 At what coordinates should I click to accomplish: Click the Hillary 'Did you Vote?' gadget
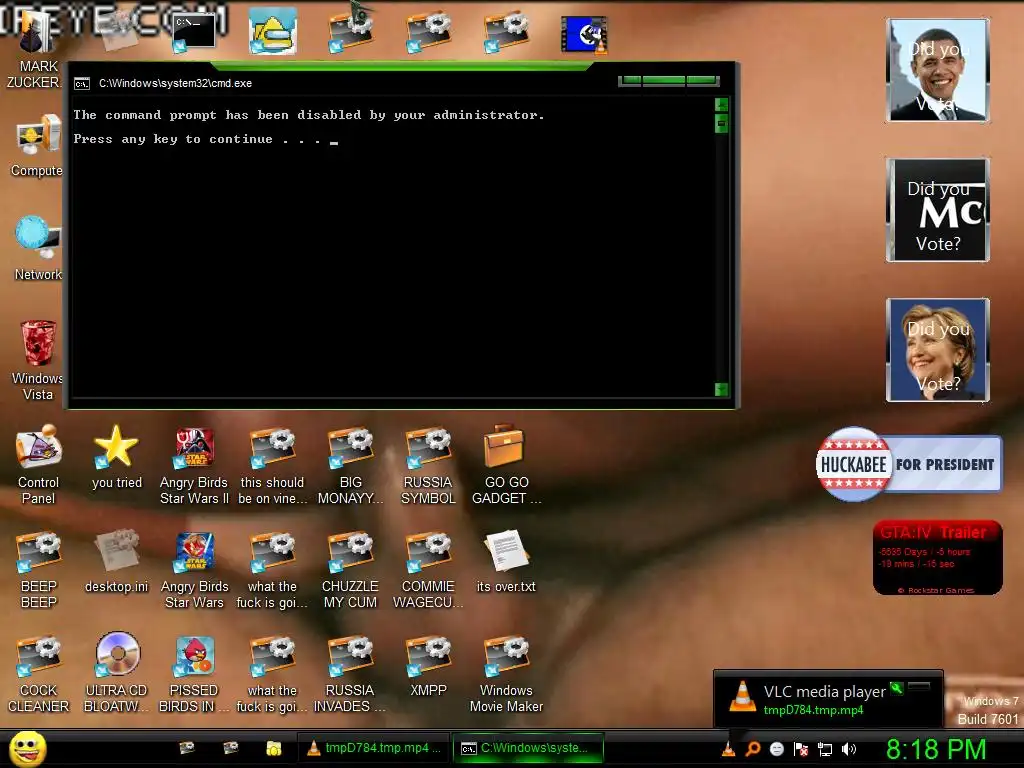click(937, 349)
